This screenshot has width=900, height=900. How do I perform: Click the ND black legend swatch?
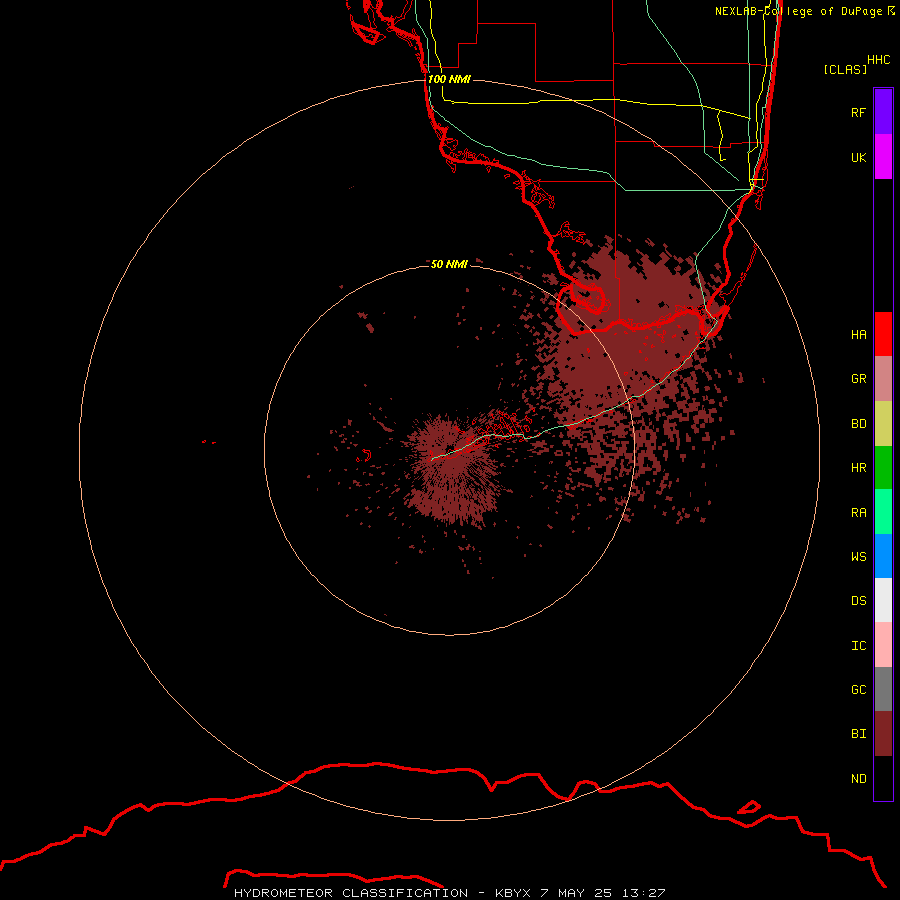[x=883, y=778]
